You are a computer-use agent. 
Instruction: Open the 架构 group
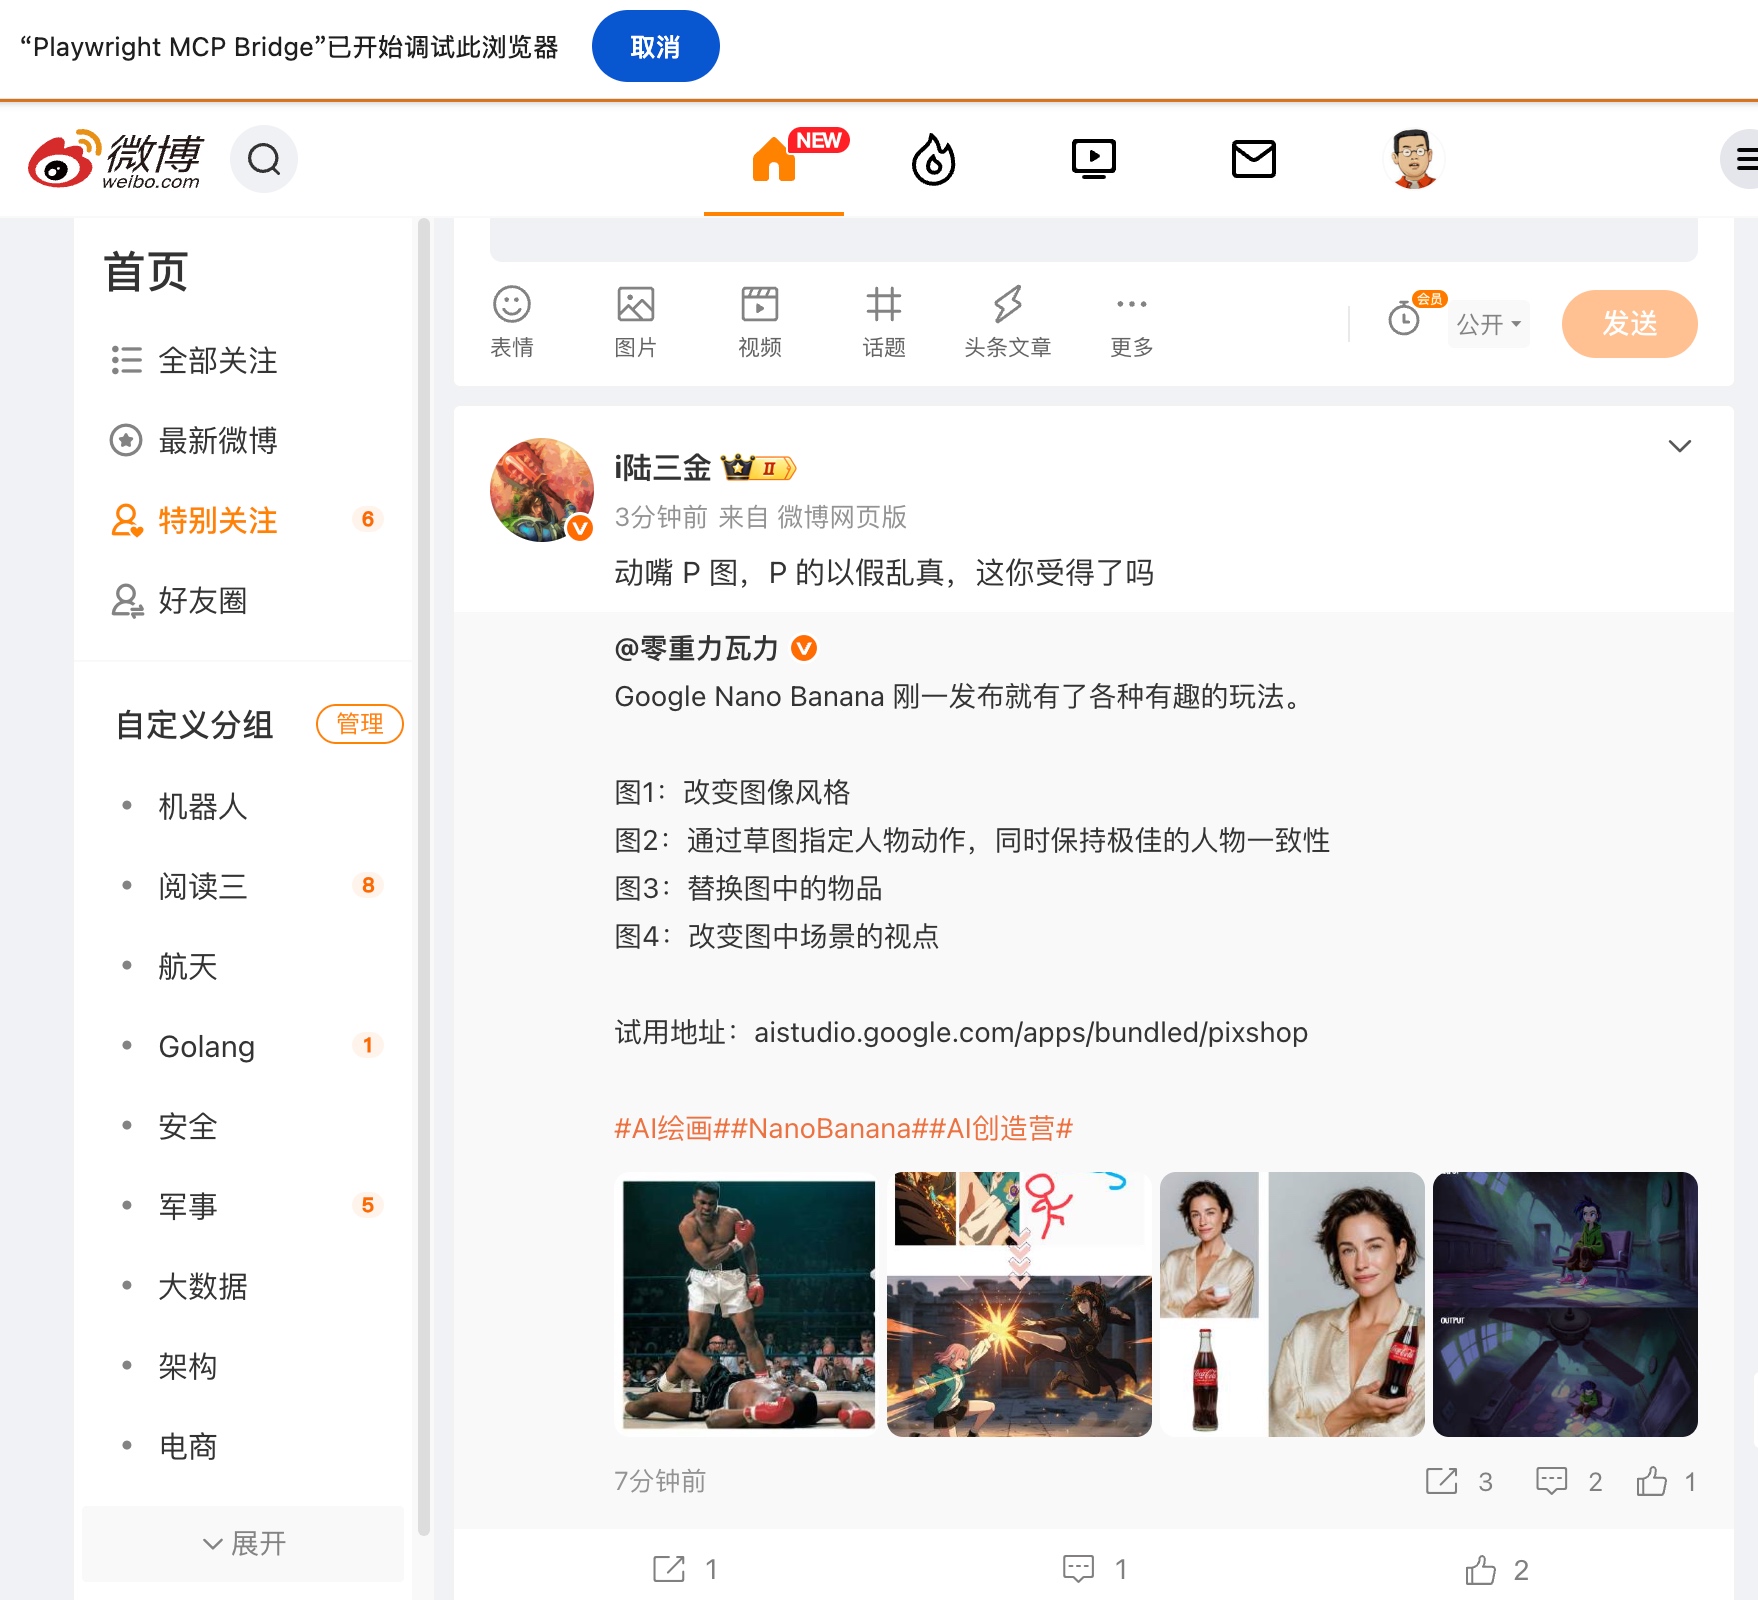click(x=244, y=1366)
